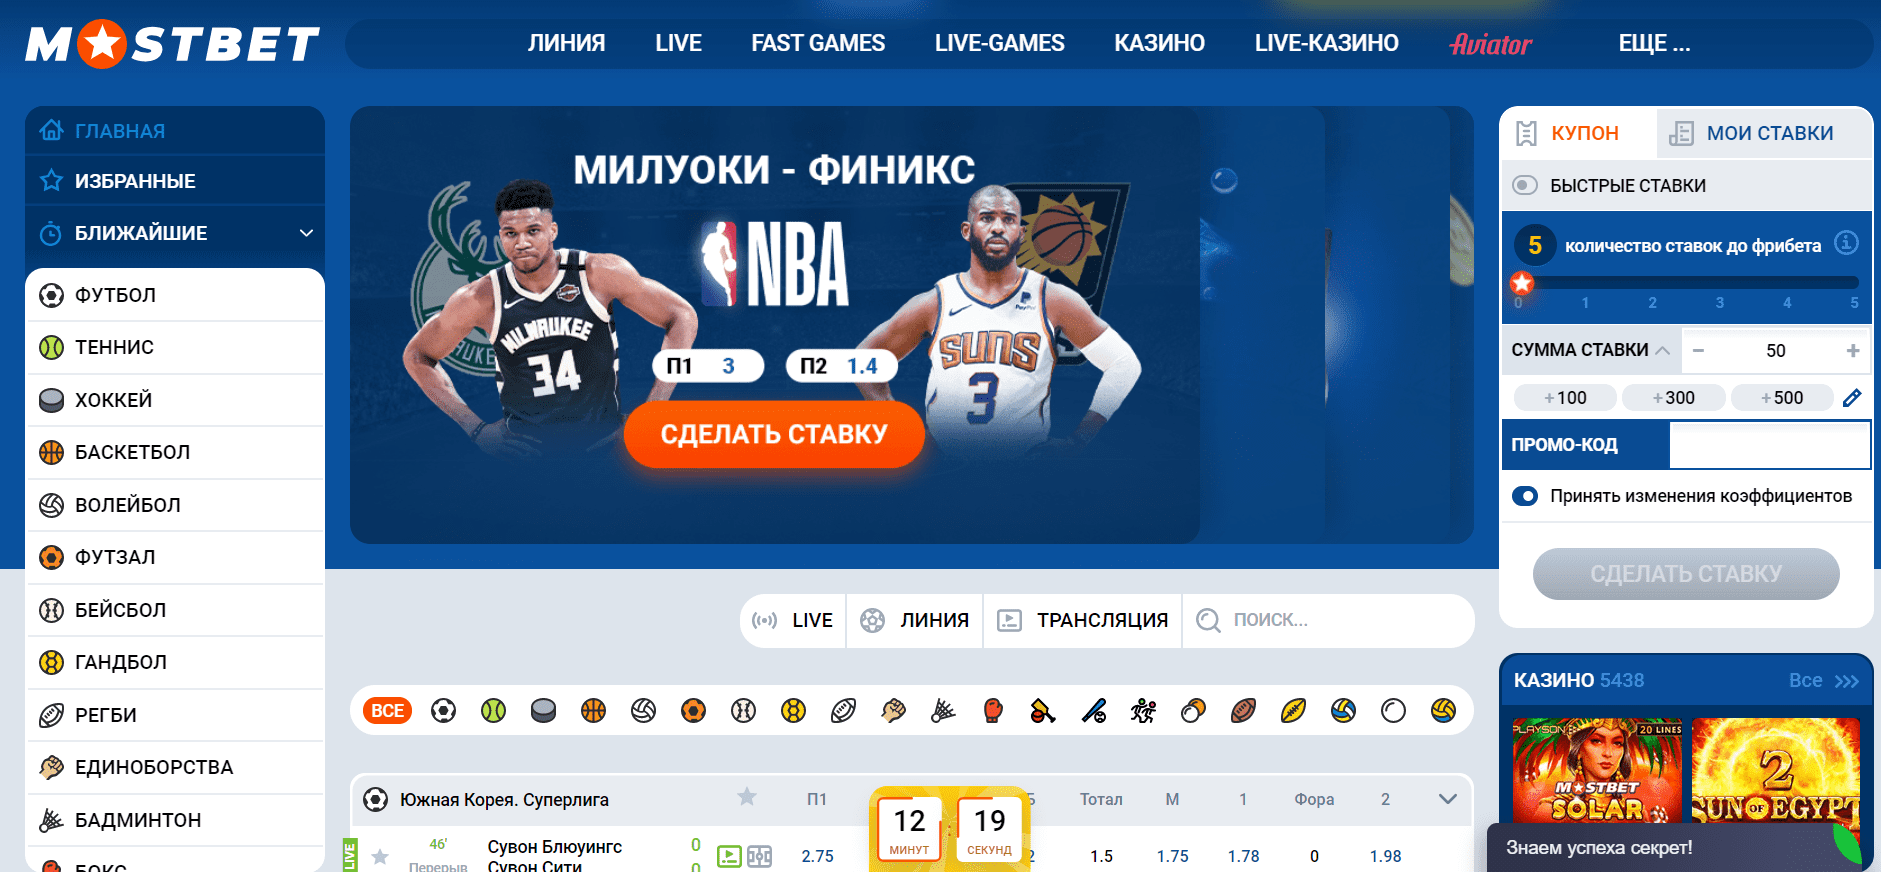The image size is (1881, 872).
Task: Collapse the Сумма ставки chevron
Action: click(1662, 350)
